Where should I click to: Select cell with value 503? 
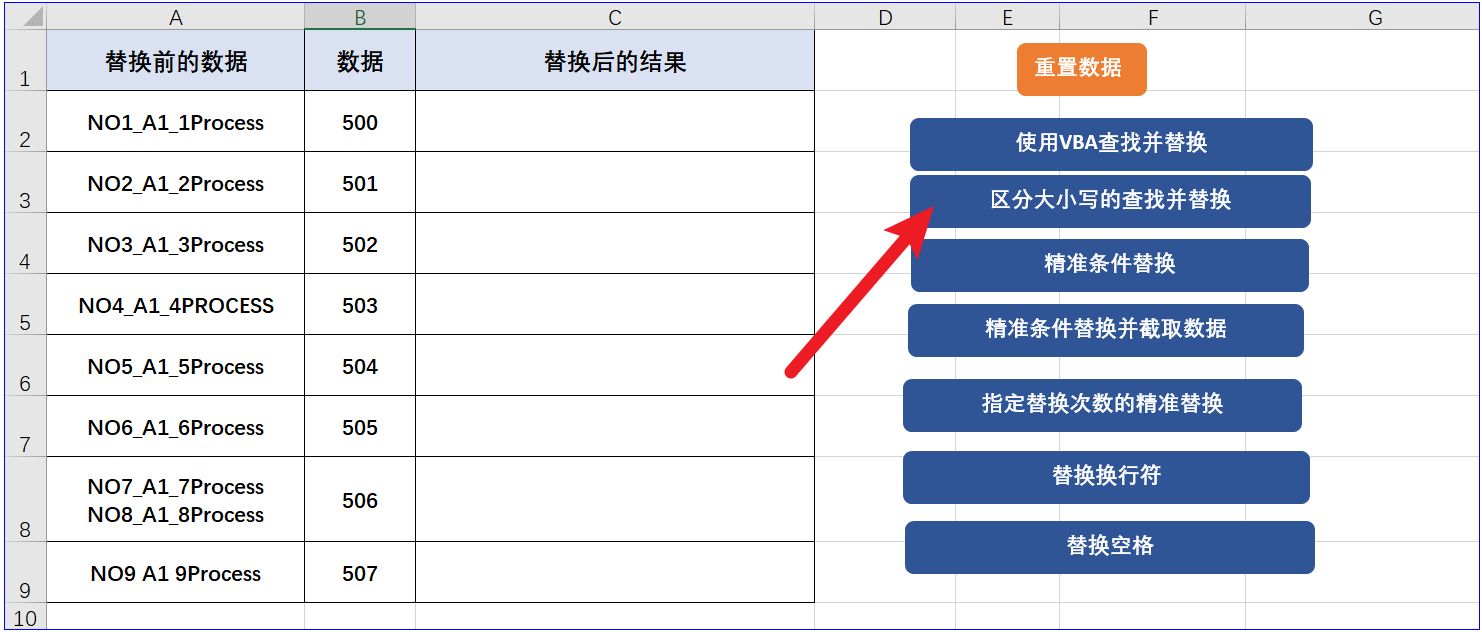360,305
